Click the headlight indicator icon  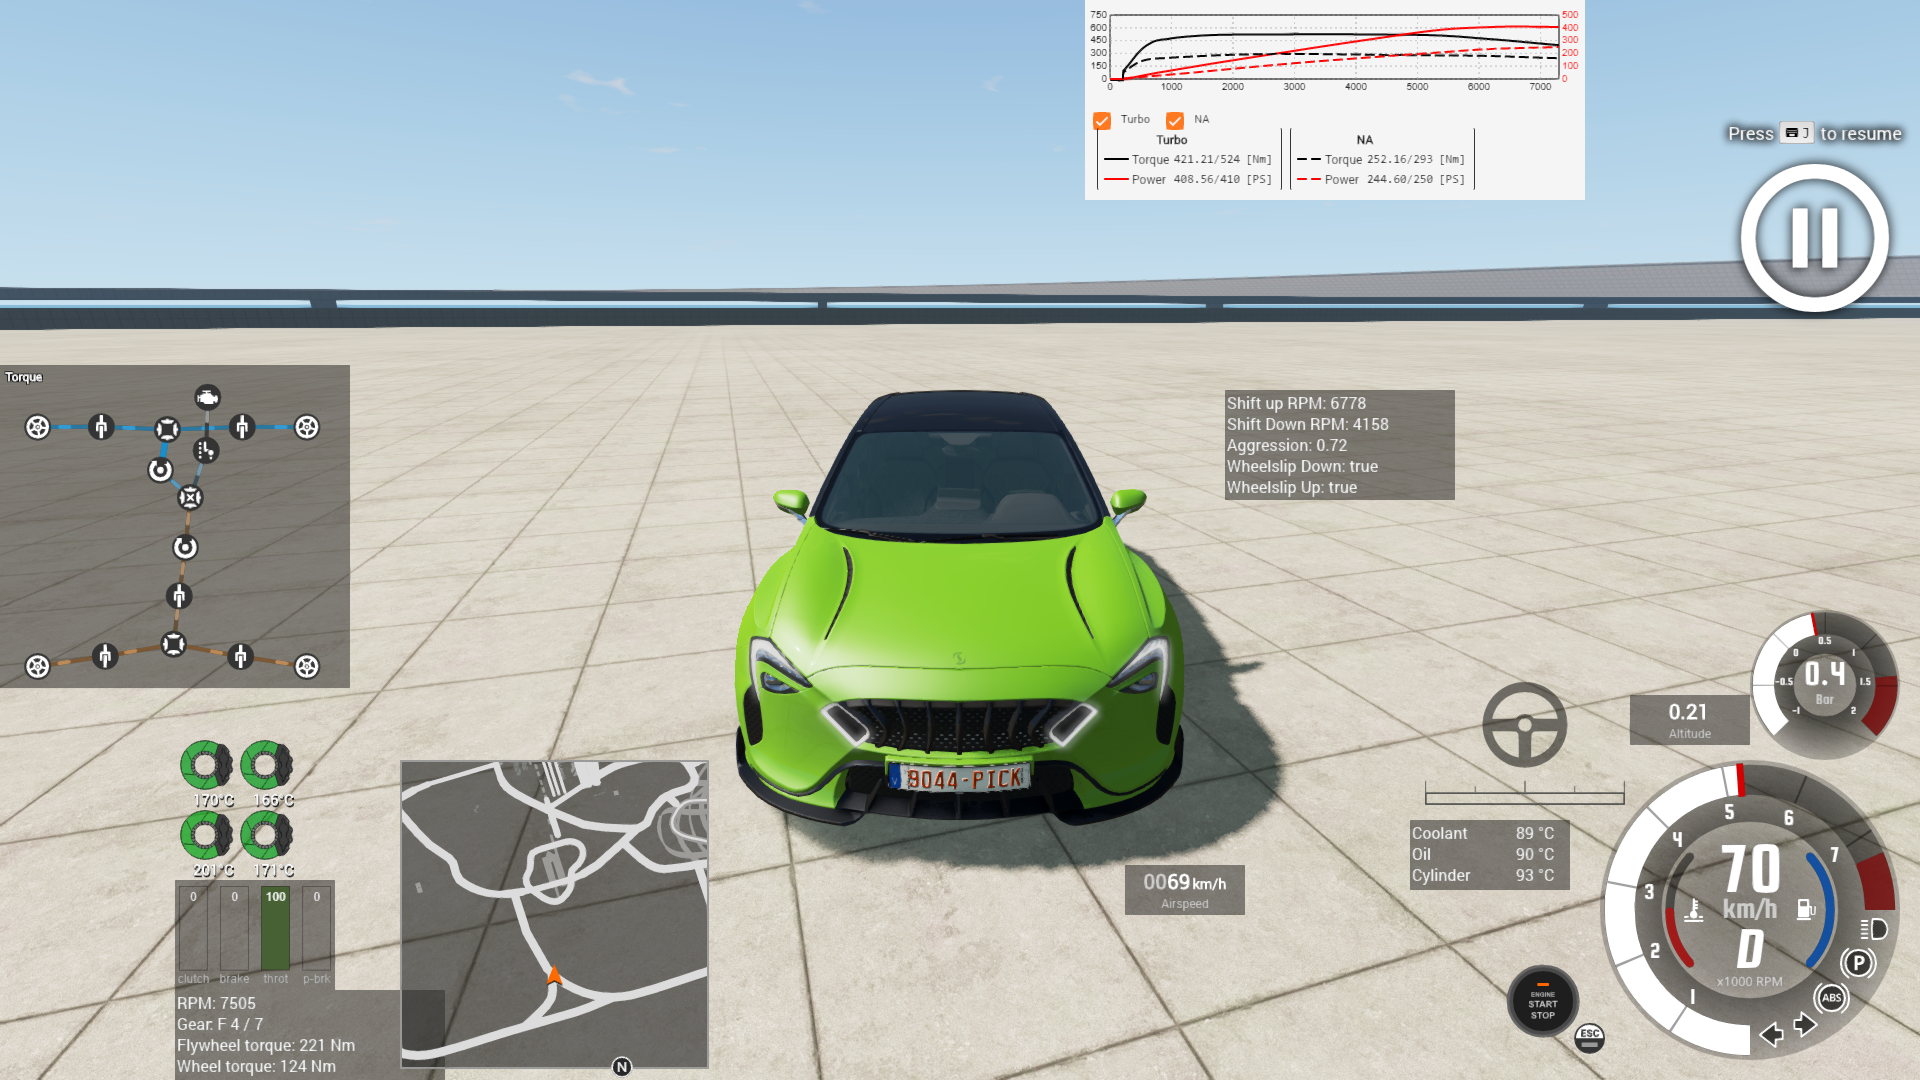tap(1873, 929)
